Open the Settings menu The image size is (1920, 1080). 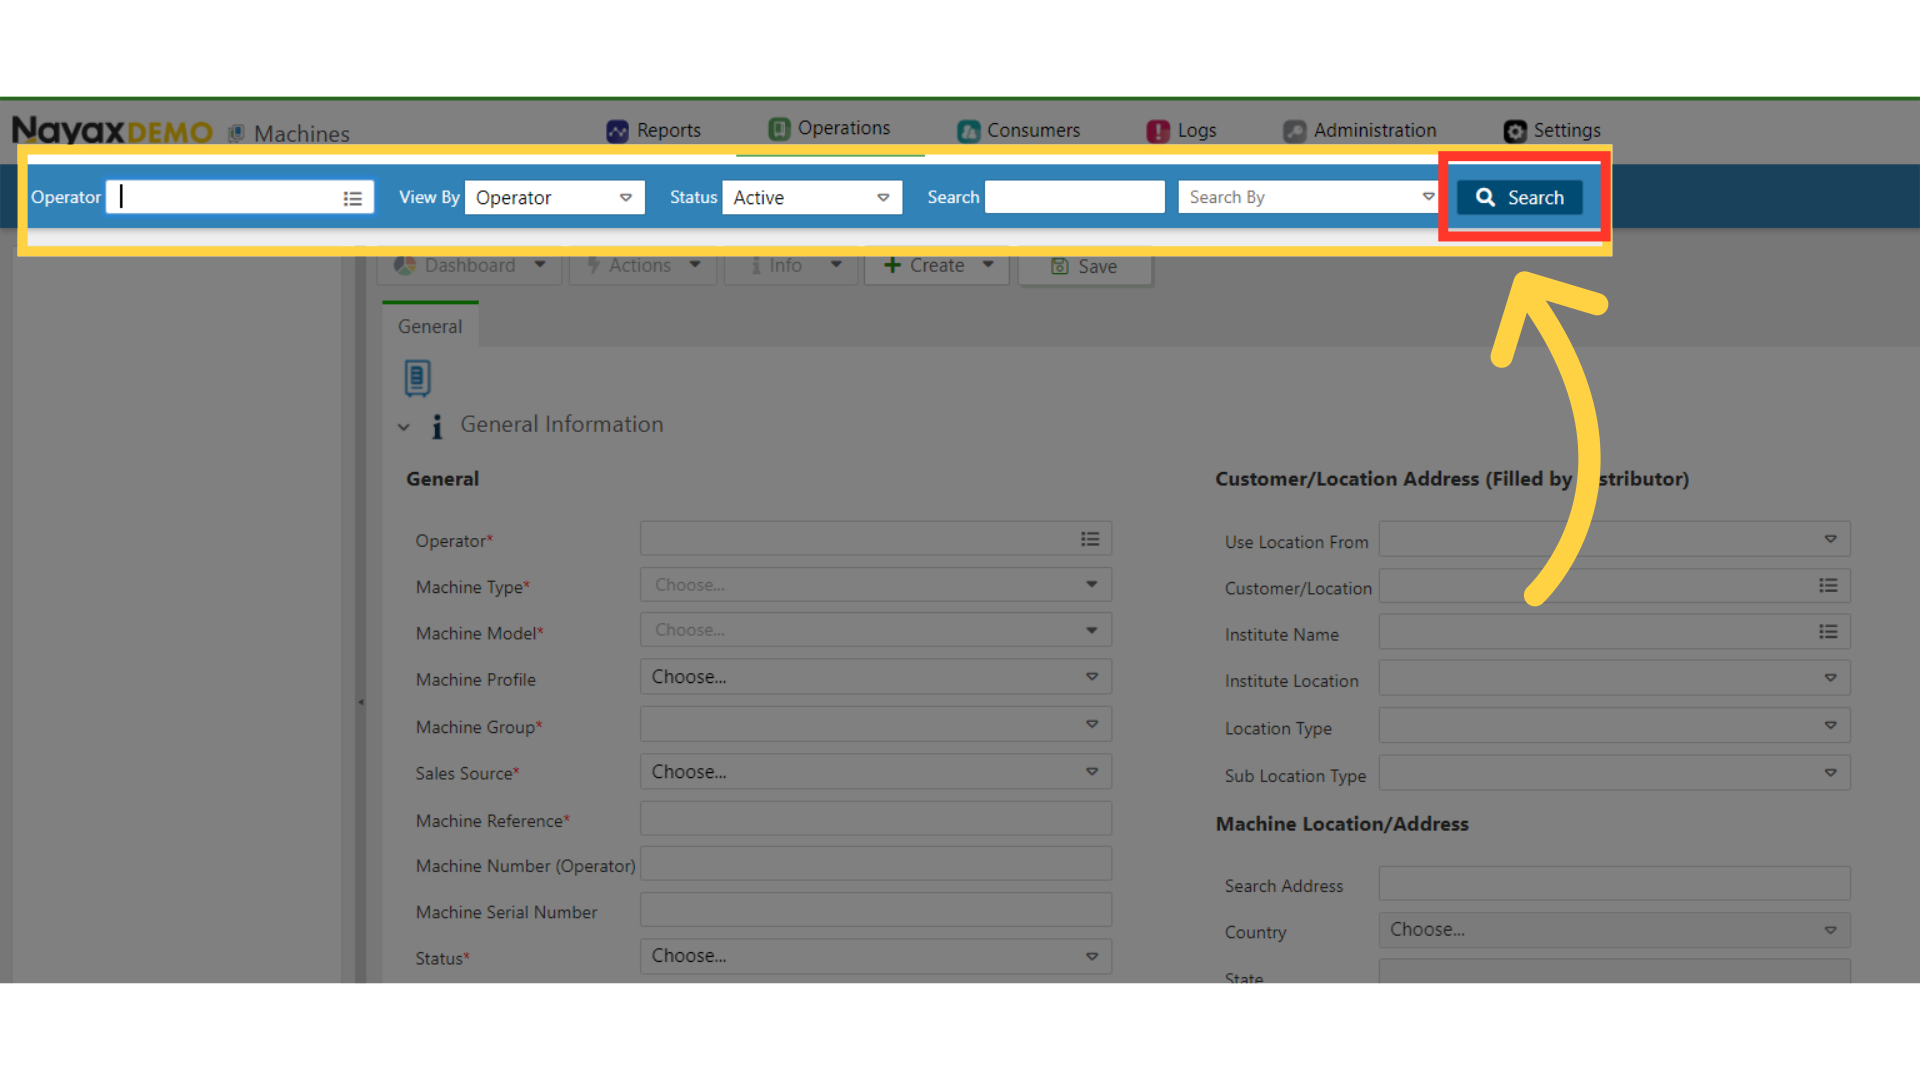tap(1552, 130)
